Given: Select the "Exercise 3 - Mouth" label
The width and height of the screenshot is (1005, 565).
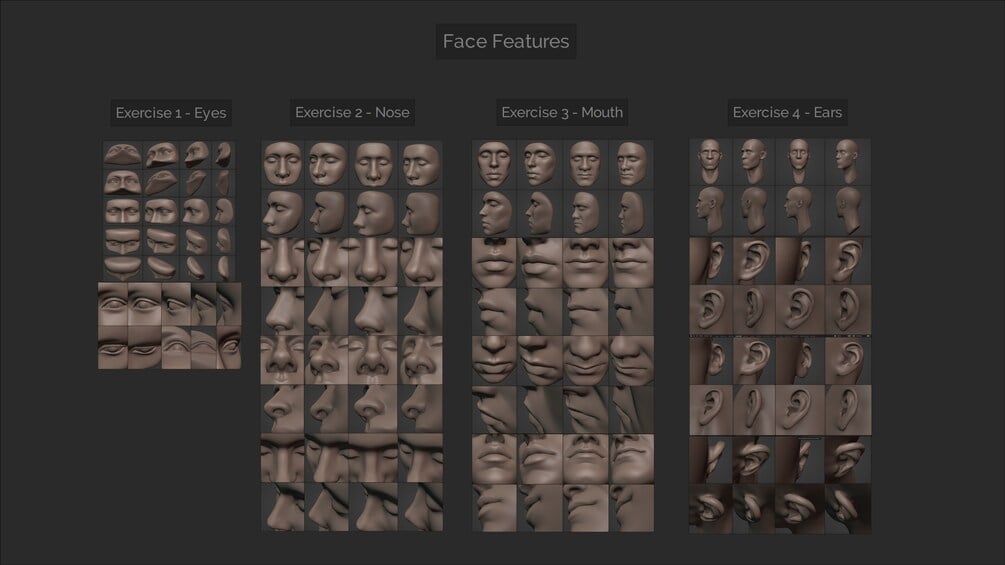Looking at the screenshot, I should 561,112.
